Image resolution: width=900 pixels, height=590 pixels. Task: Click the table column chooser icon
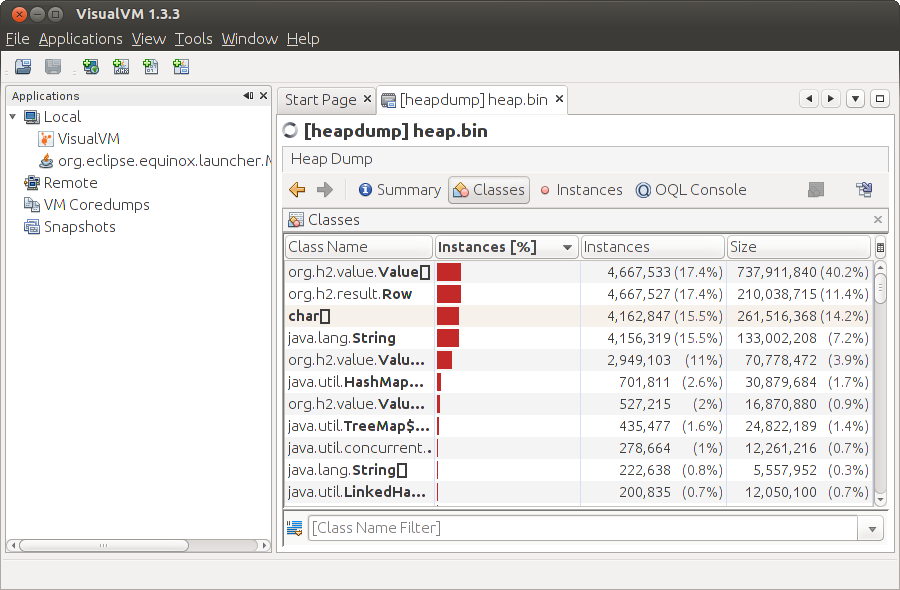[880, 248]
